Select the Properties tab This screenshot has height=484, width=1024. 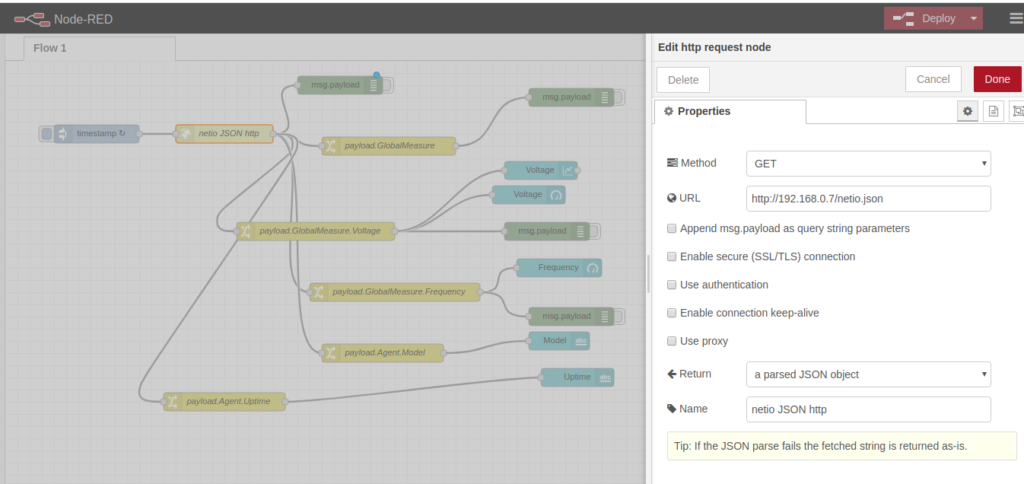click(729, 112)
